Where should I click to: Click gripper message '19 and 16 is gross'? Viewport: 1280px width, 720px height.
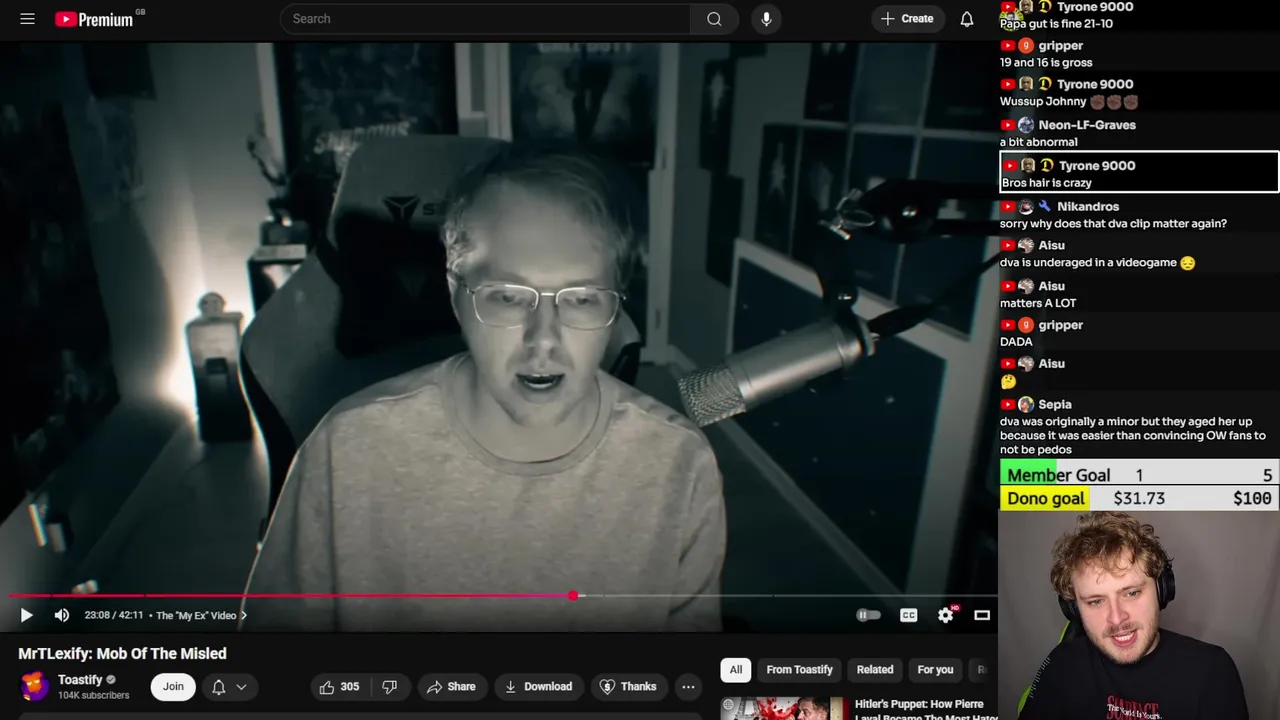(1046, 63)
